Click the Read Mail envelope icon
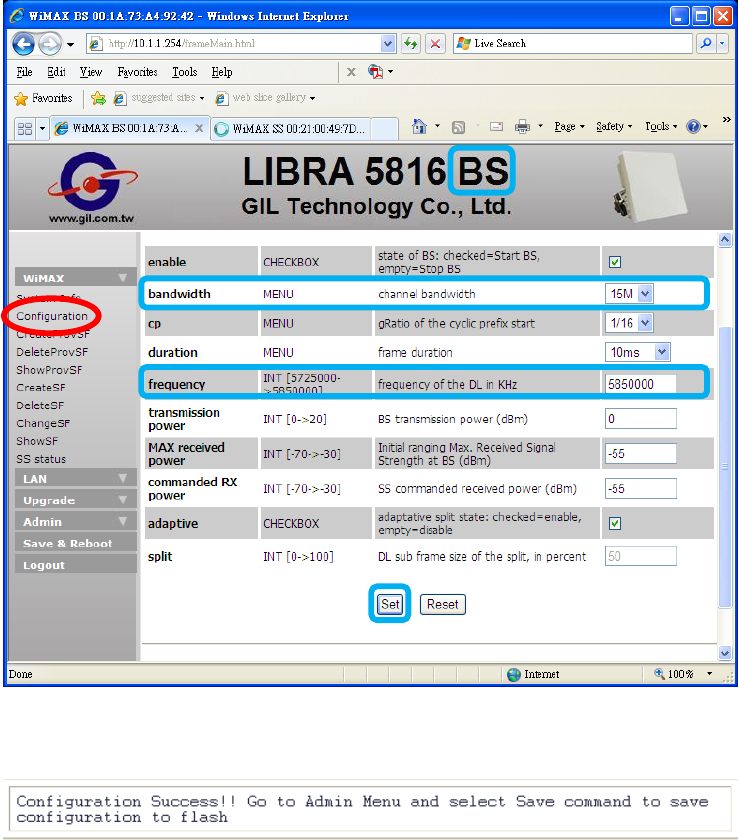The width and height of the screenshot is (738, 840). [x=496, y=126]
